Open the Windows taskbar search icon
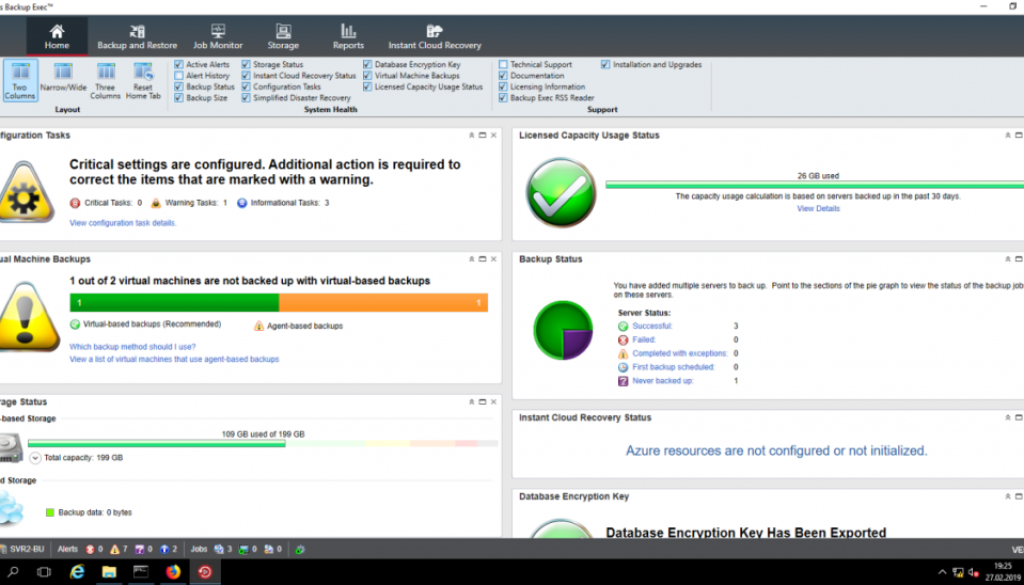This screenshot has height=585, width=1024. (12, 572)
